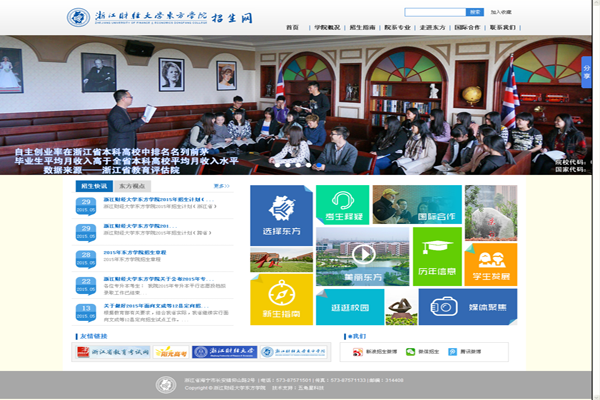
Task: Click the 历年信息 graduation cap tile
Action: pos(437,256)
